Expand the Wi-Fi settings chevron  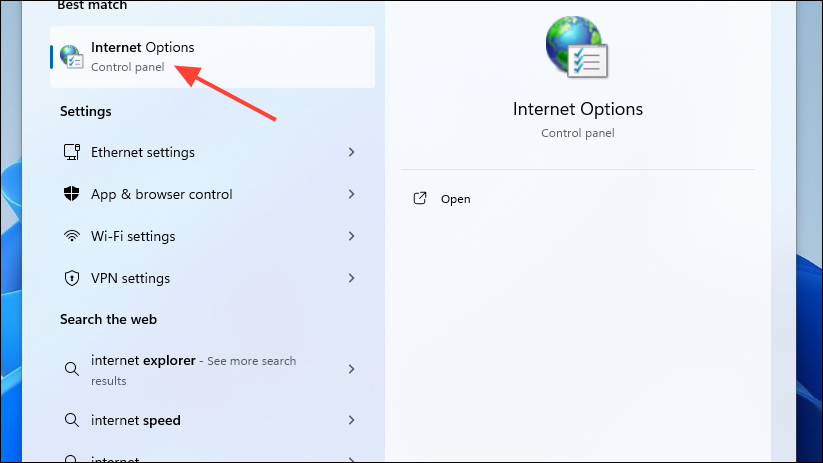point(351,236)
